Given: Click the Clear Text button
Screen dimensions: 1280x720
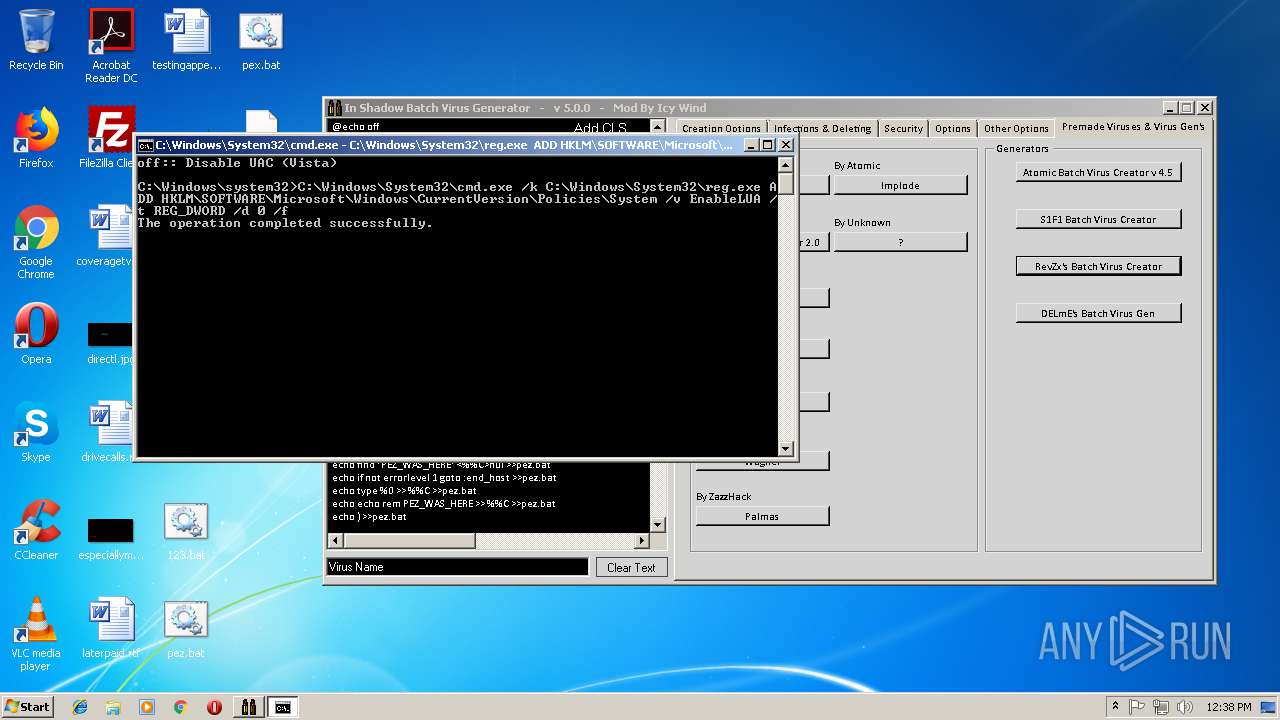Looking at the screenshot, I should point(631,567).
